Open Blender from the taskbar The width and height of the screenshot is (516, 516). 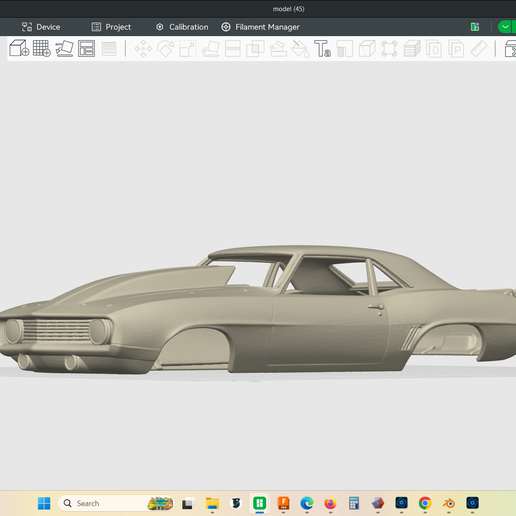449,503
